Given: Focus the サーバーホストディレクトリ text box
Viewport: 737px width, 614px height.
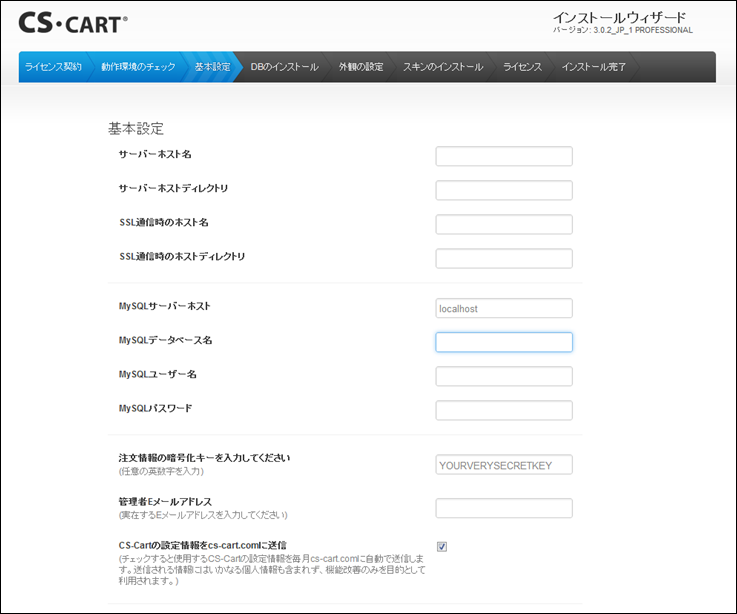Looking at the screenshot, I should tap(504, 190).
